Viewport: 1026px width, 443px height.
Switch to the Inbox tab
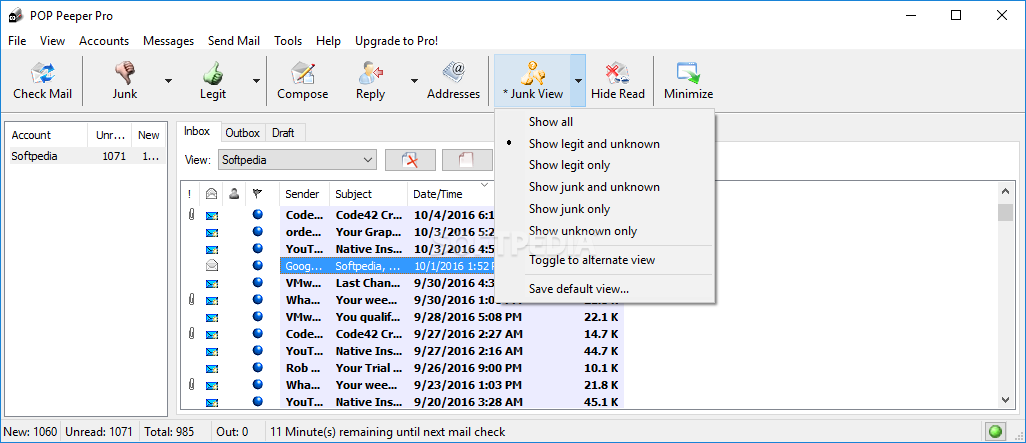tap(197, 131)
